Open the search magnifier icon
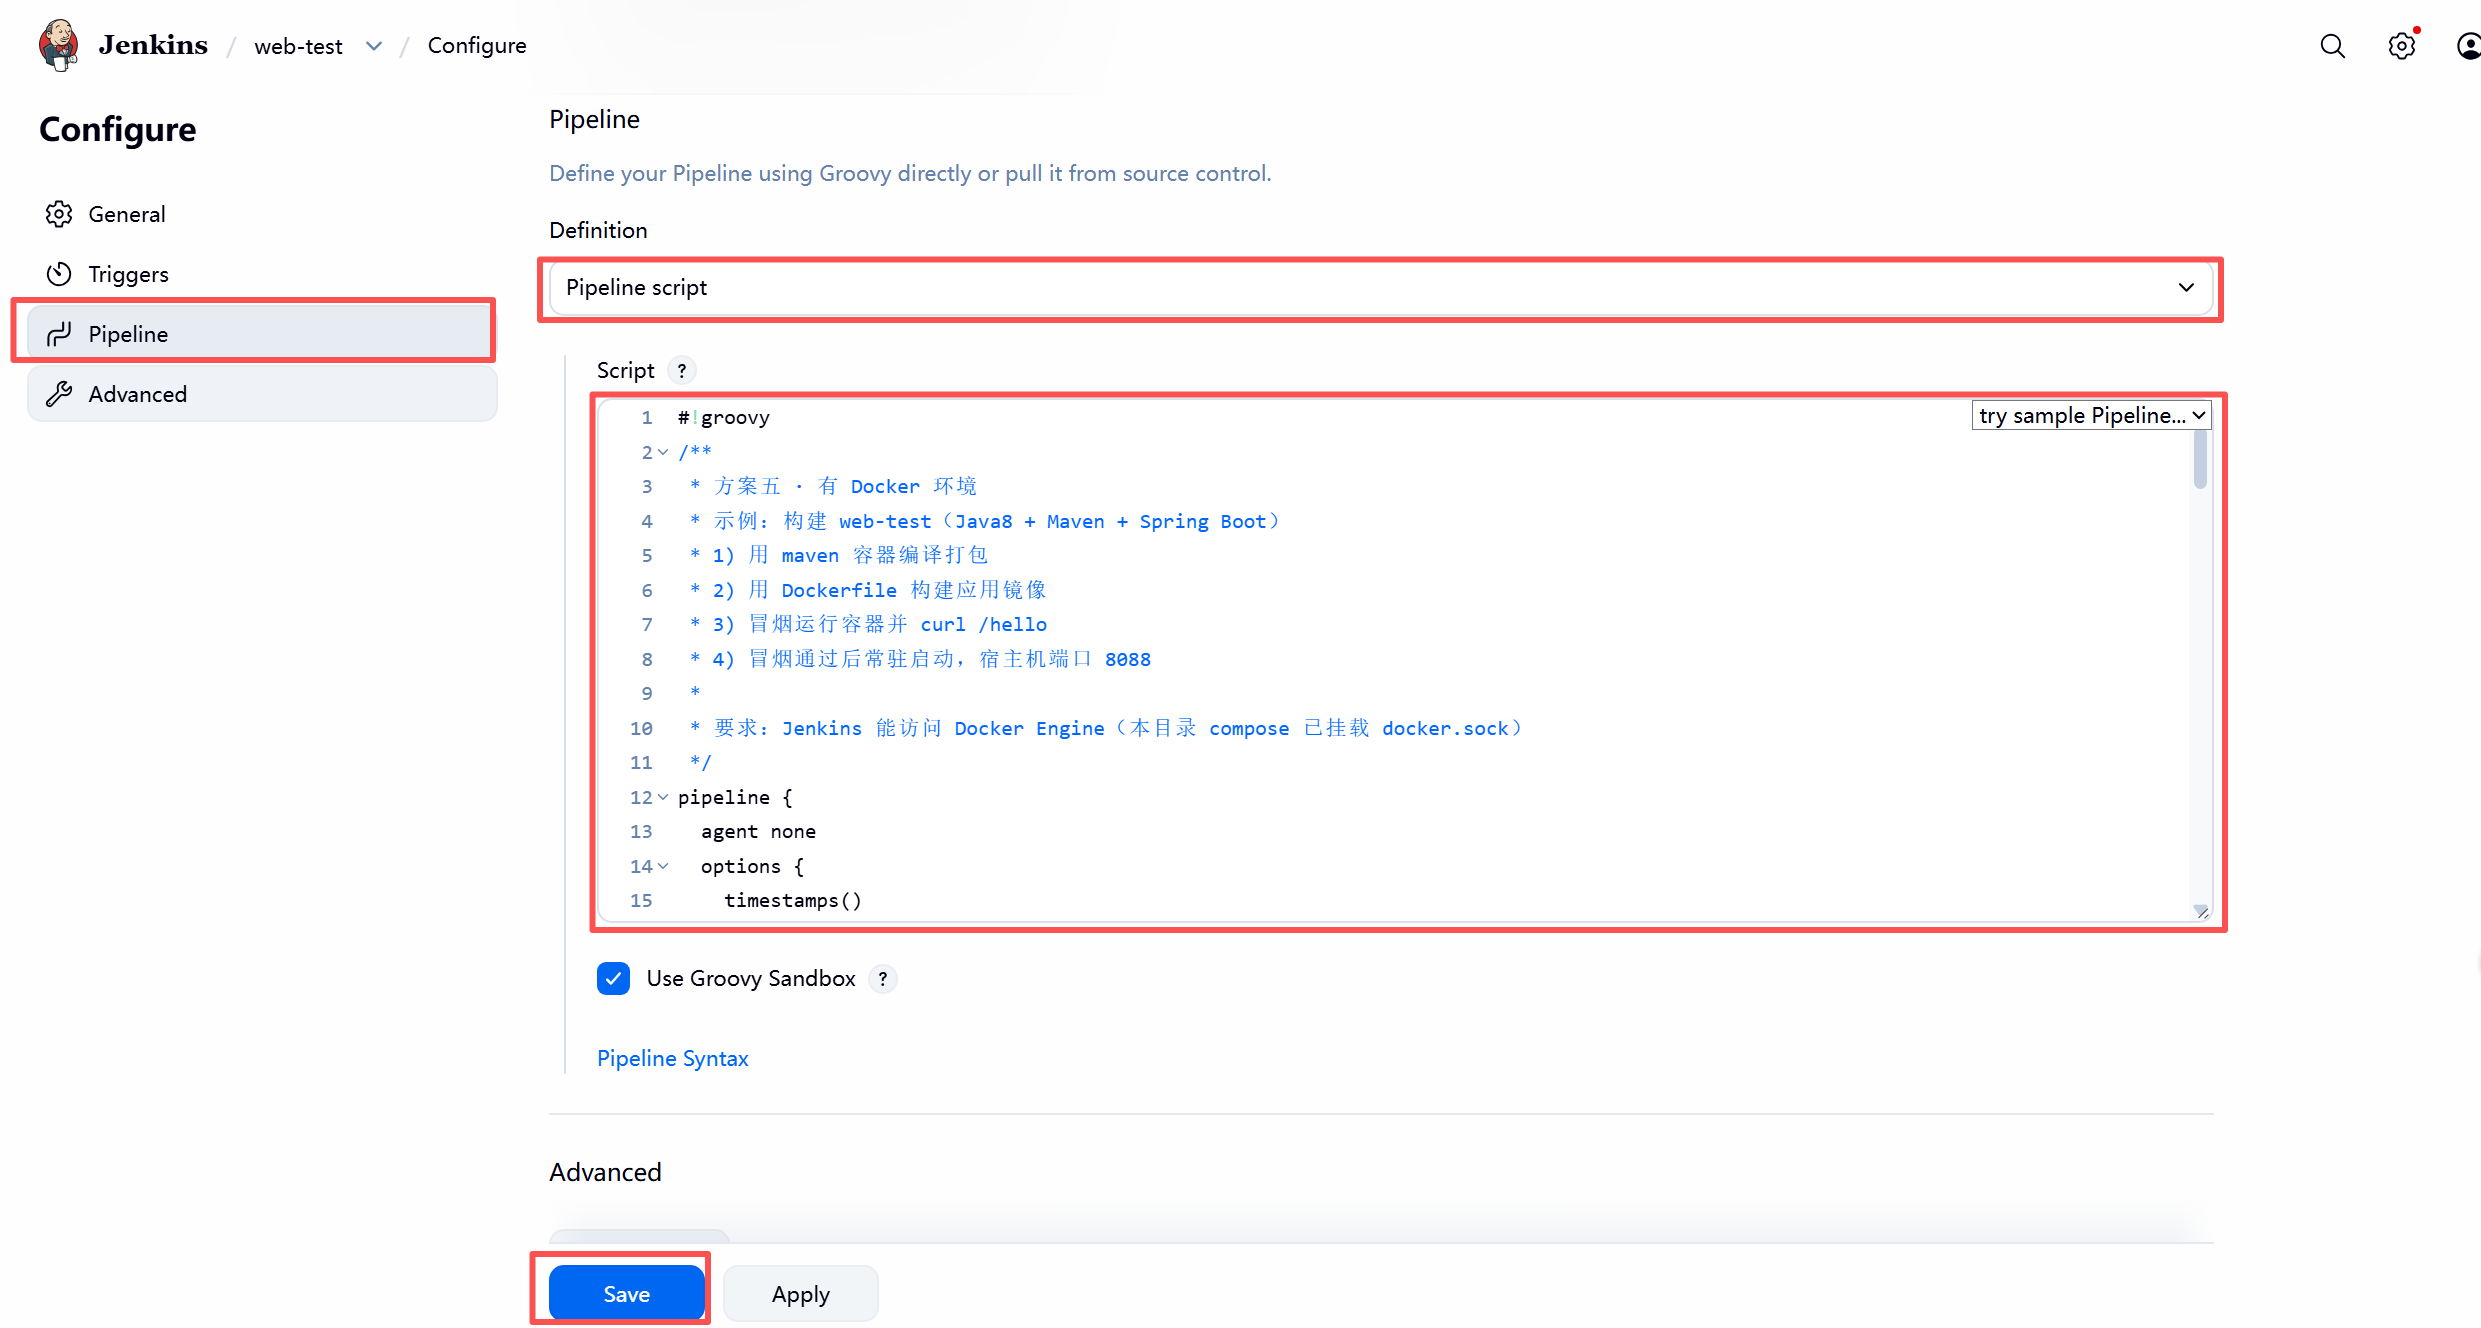2481x1328 pixels. tap(2332, 46)
